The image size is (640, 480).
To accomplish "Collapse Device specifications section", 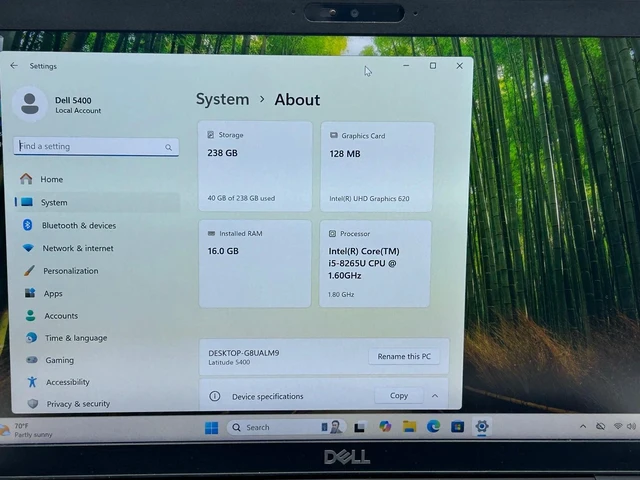I will (435, 396).
